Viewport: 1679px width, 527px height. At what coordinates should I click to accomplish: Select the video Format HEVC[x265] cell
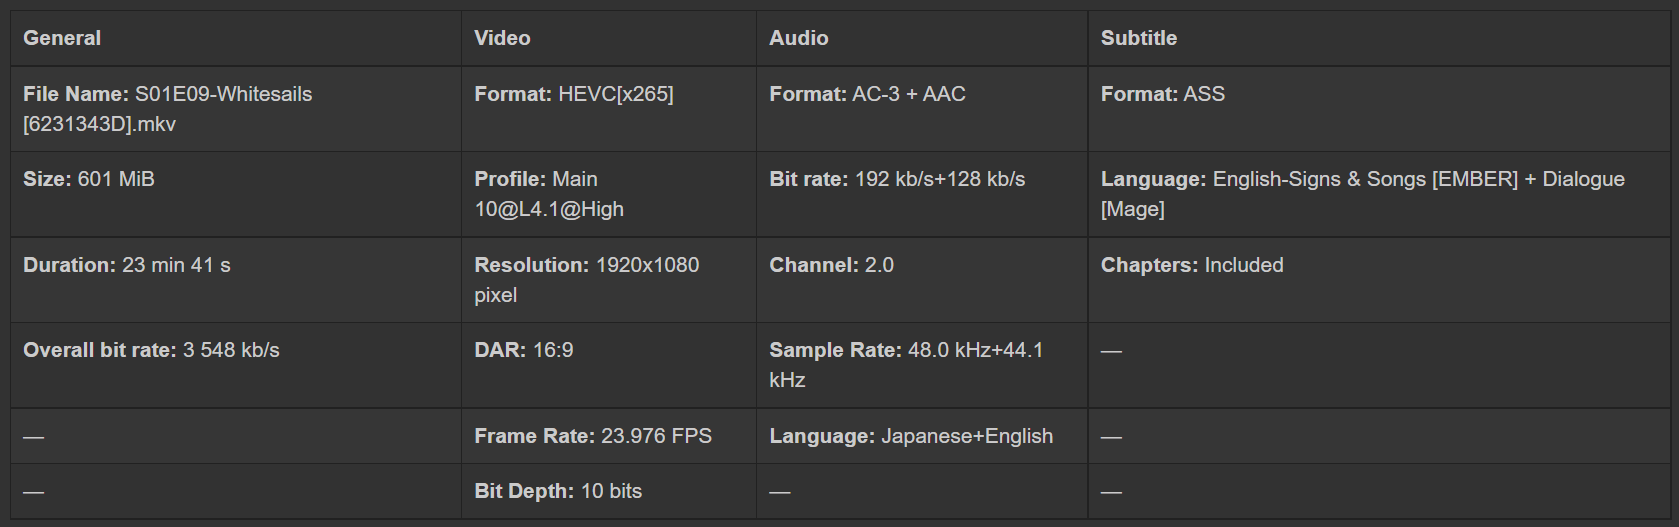573,94
